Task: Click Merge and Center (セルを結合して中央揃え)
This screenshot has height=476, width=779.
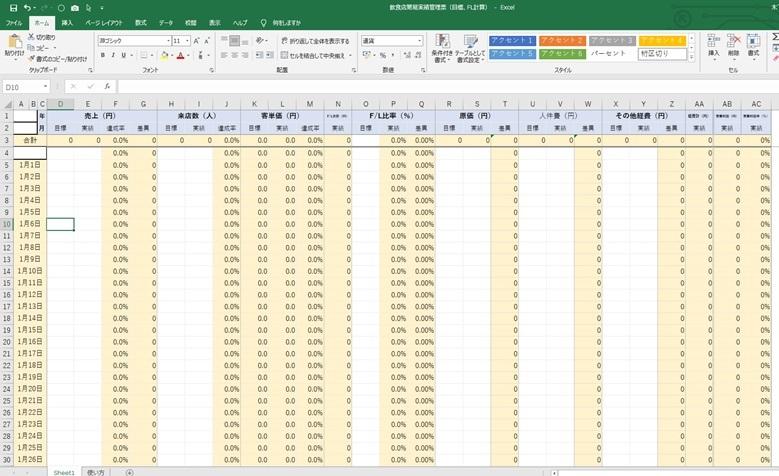Action: (315, 56)
